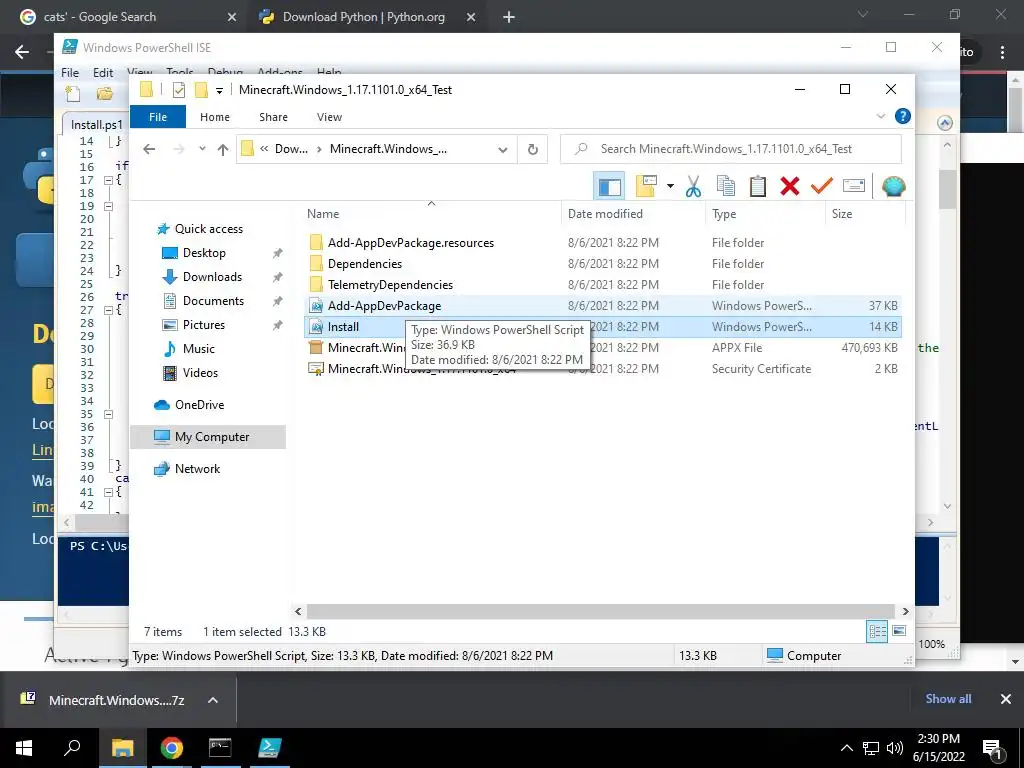Open the File tab in Explorer
Viewport: 1024px width, 768px height.
click(158, 117)
